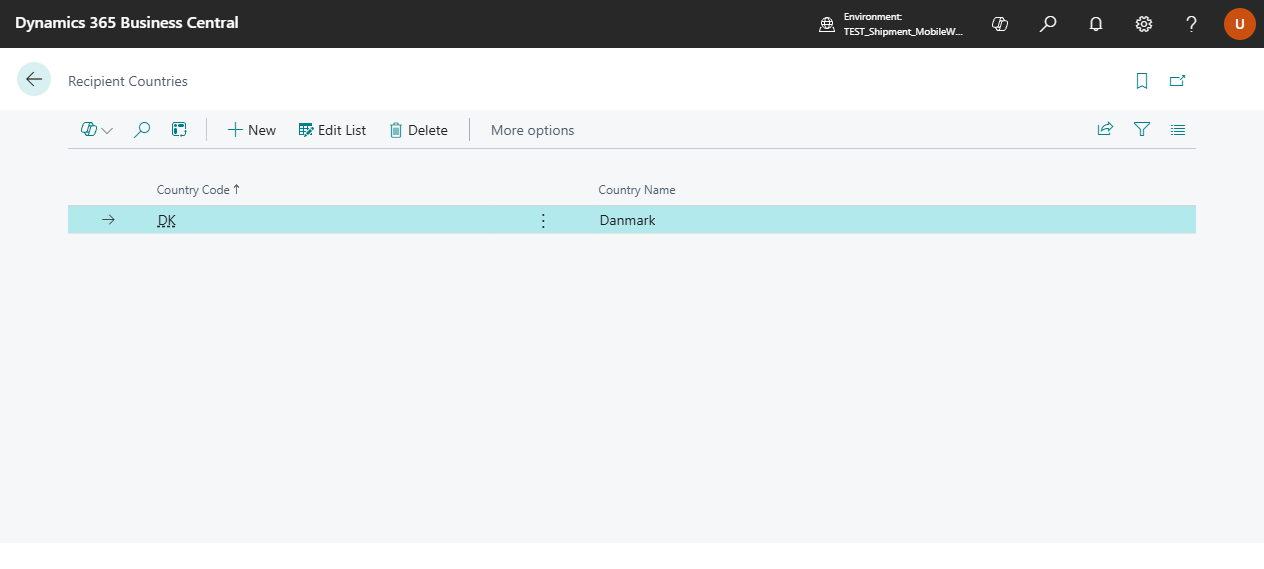Select the DK row arrow indicator
Image resolution: width=1264 pixels, height=569 pixels.
[108, 220]
